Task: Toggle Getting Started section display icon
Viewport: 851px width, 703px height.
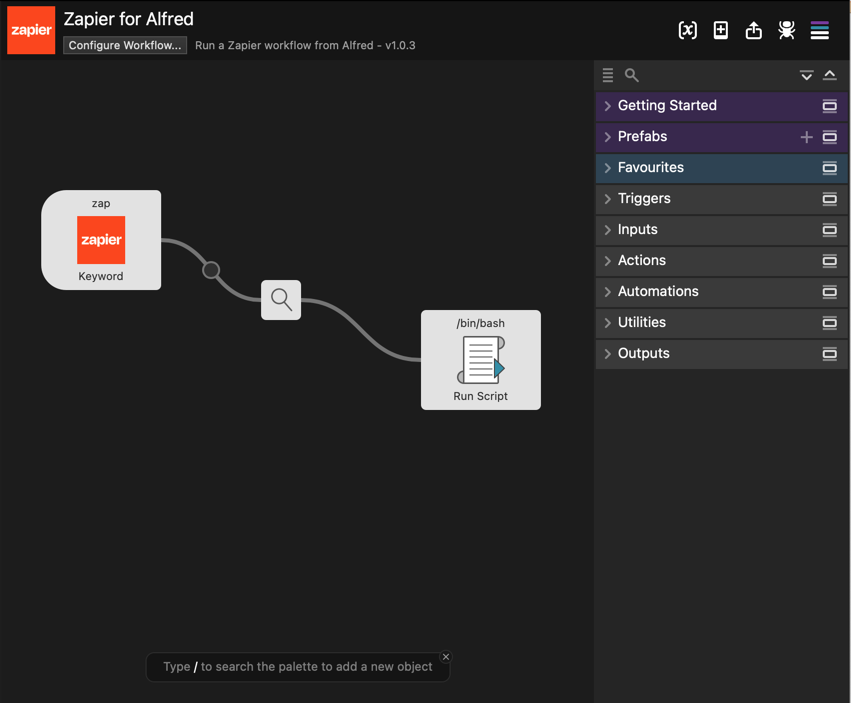Action: click(x=830, y=106)
